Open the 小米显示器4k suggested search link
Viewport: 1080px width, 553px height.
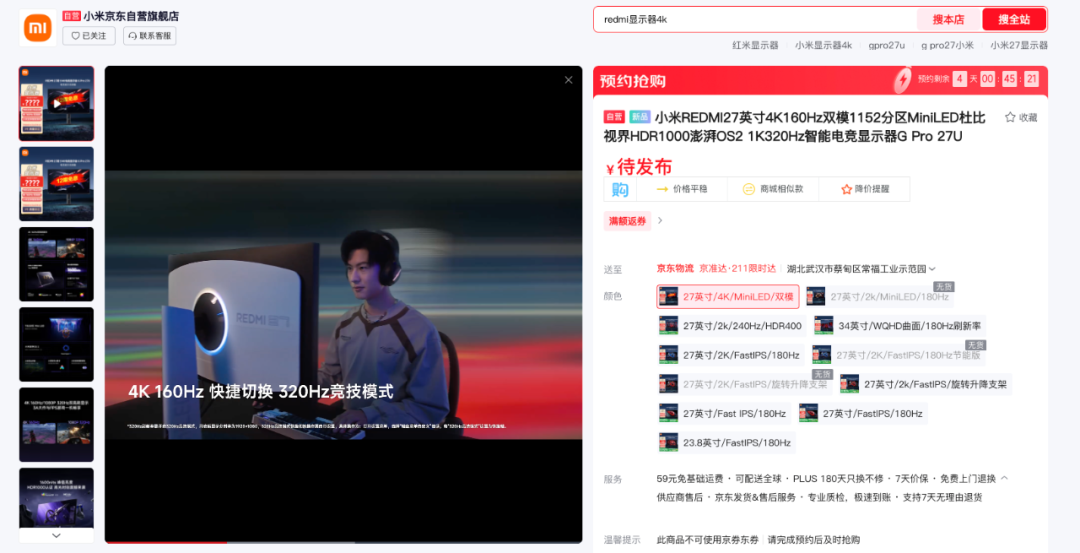[823, 45]
